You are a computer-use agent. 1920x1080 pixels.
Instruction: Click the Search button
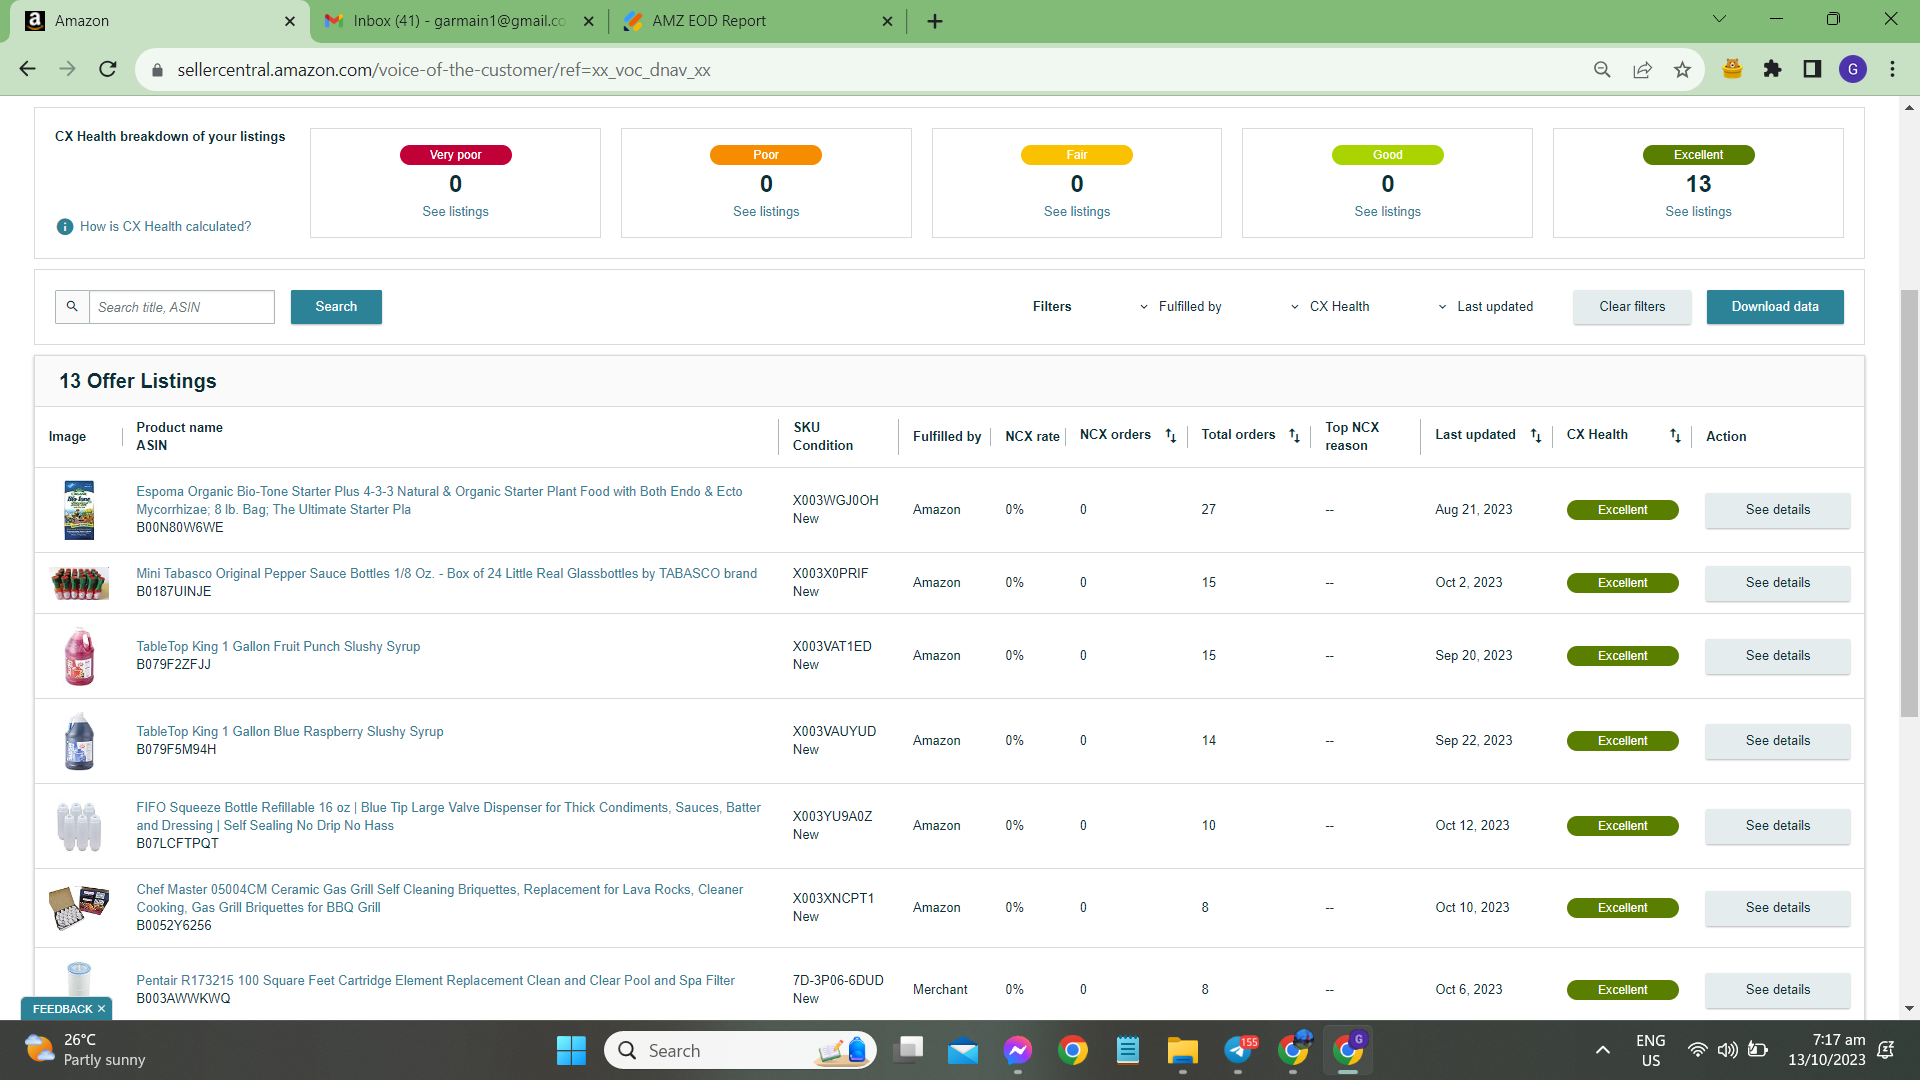(x=336, y=307)
